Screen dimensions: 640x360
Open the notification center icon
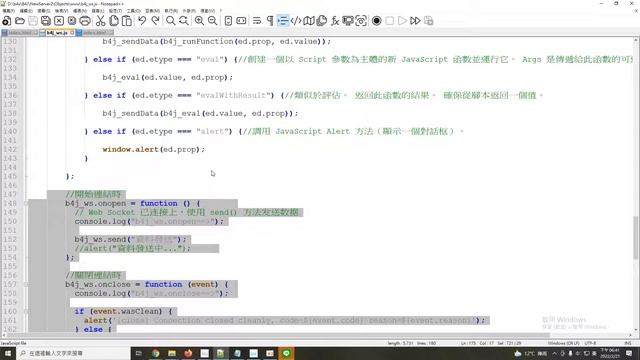coord(629,353)
